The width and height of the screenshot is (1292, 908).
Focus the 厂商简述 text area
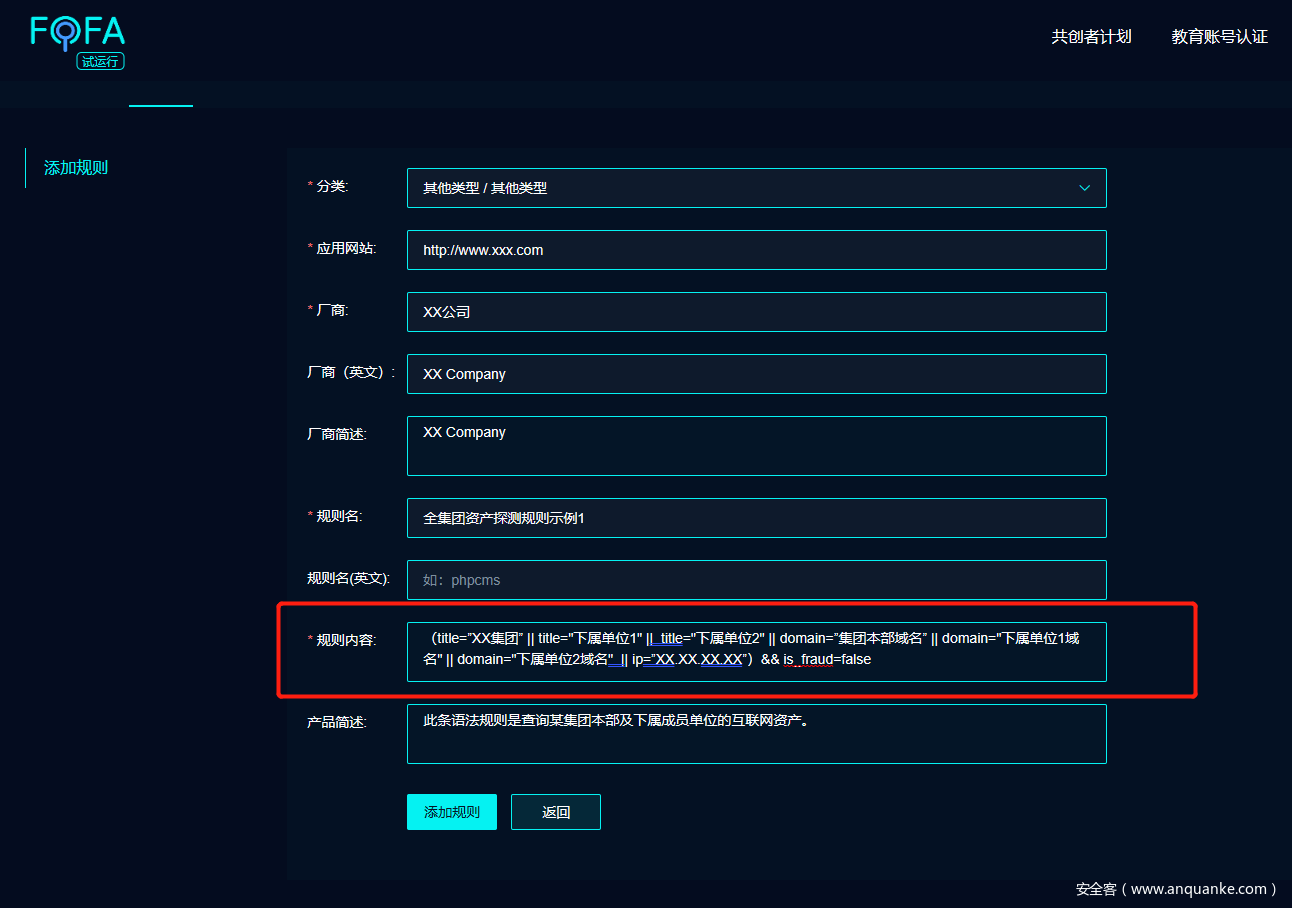pos(756,446)
